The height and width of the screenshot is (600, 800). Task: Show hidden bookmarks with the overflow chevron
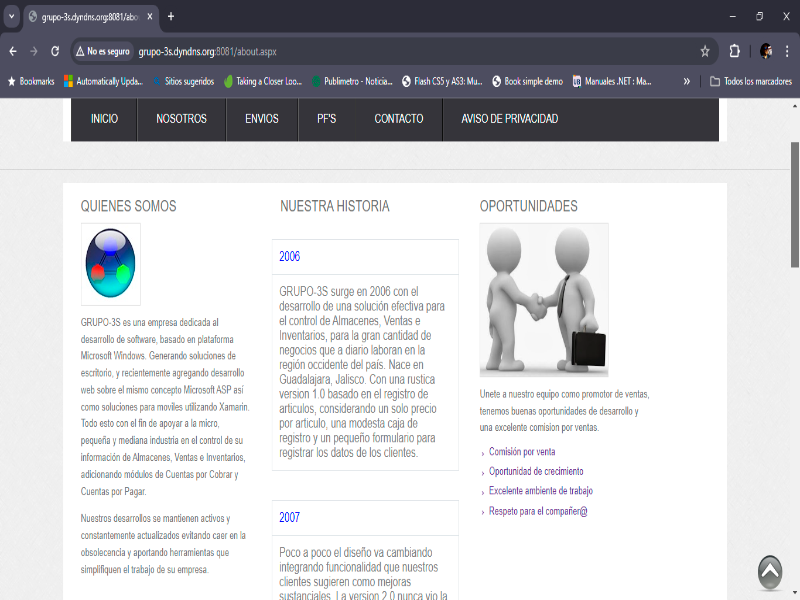686,81
